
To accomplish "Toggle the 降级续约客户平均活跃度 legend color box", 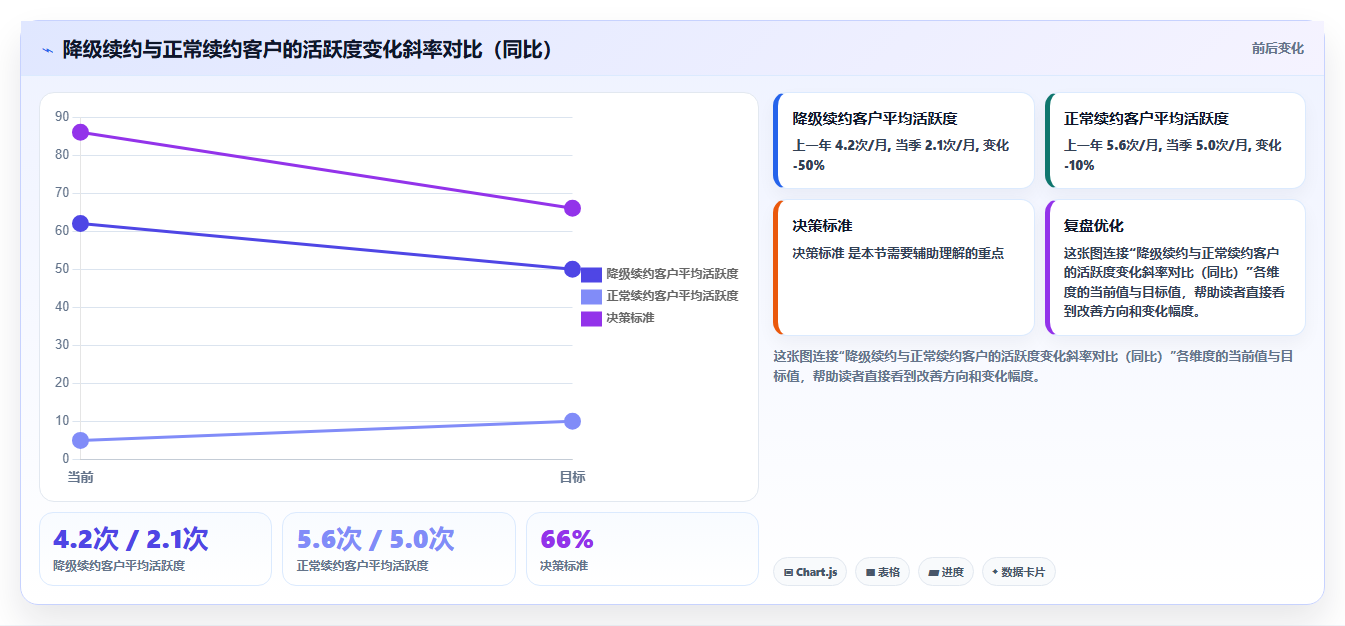I will [591, 274].
